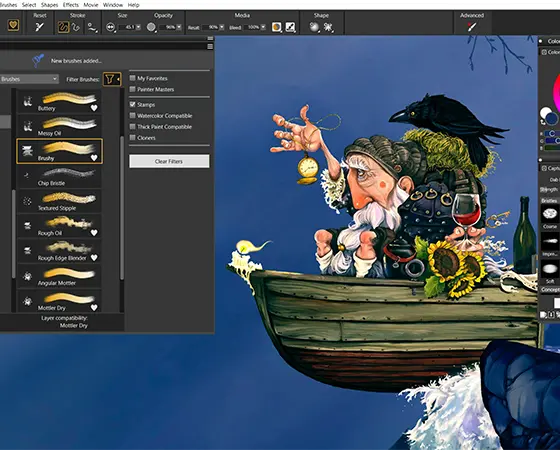This screenshot has height=450, width=560.
Task: Open the Shape dab sphere icon
Action: pos(314,27)
